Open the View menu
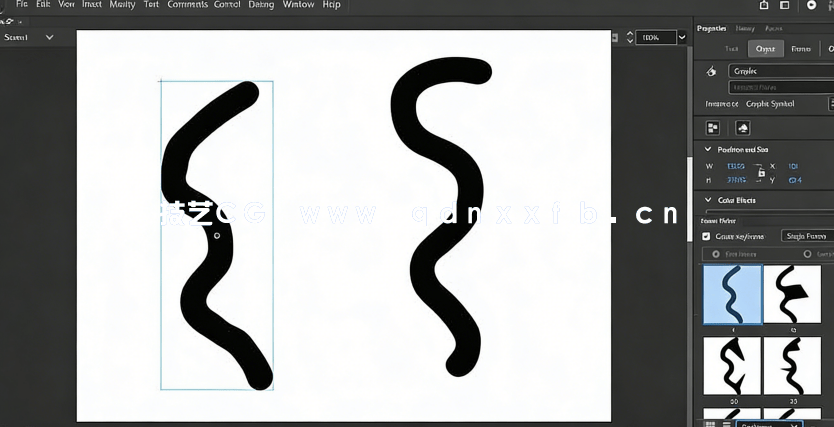 (x=66, y=4)
